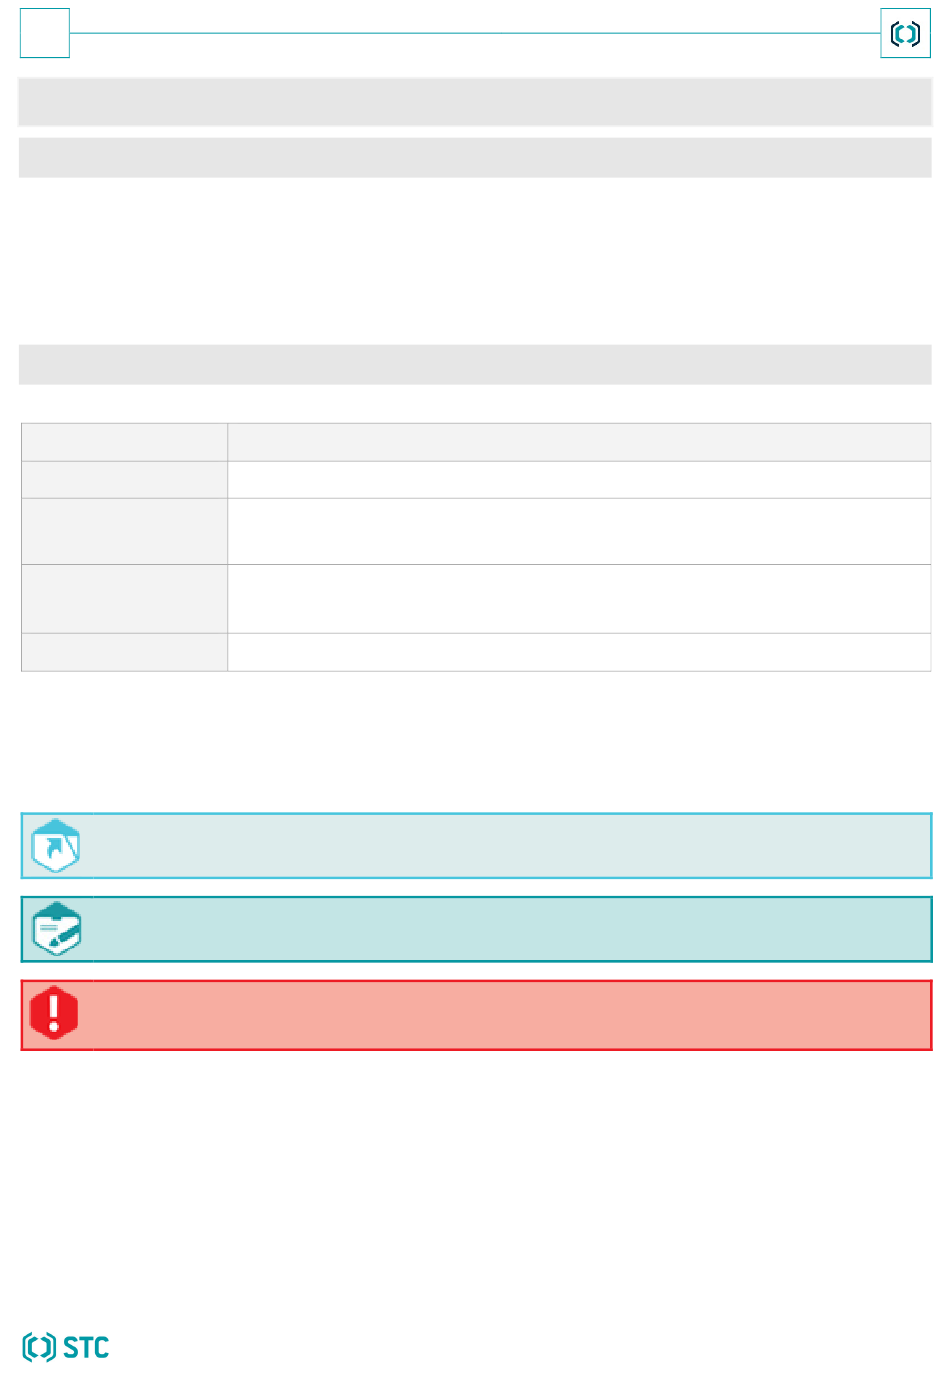This screenshot has height=1379, width=950.
Task: Click the tallest gray heading bar
Action: [475, 102]
